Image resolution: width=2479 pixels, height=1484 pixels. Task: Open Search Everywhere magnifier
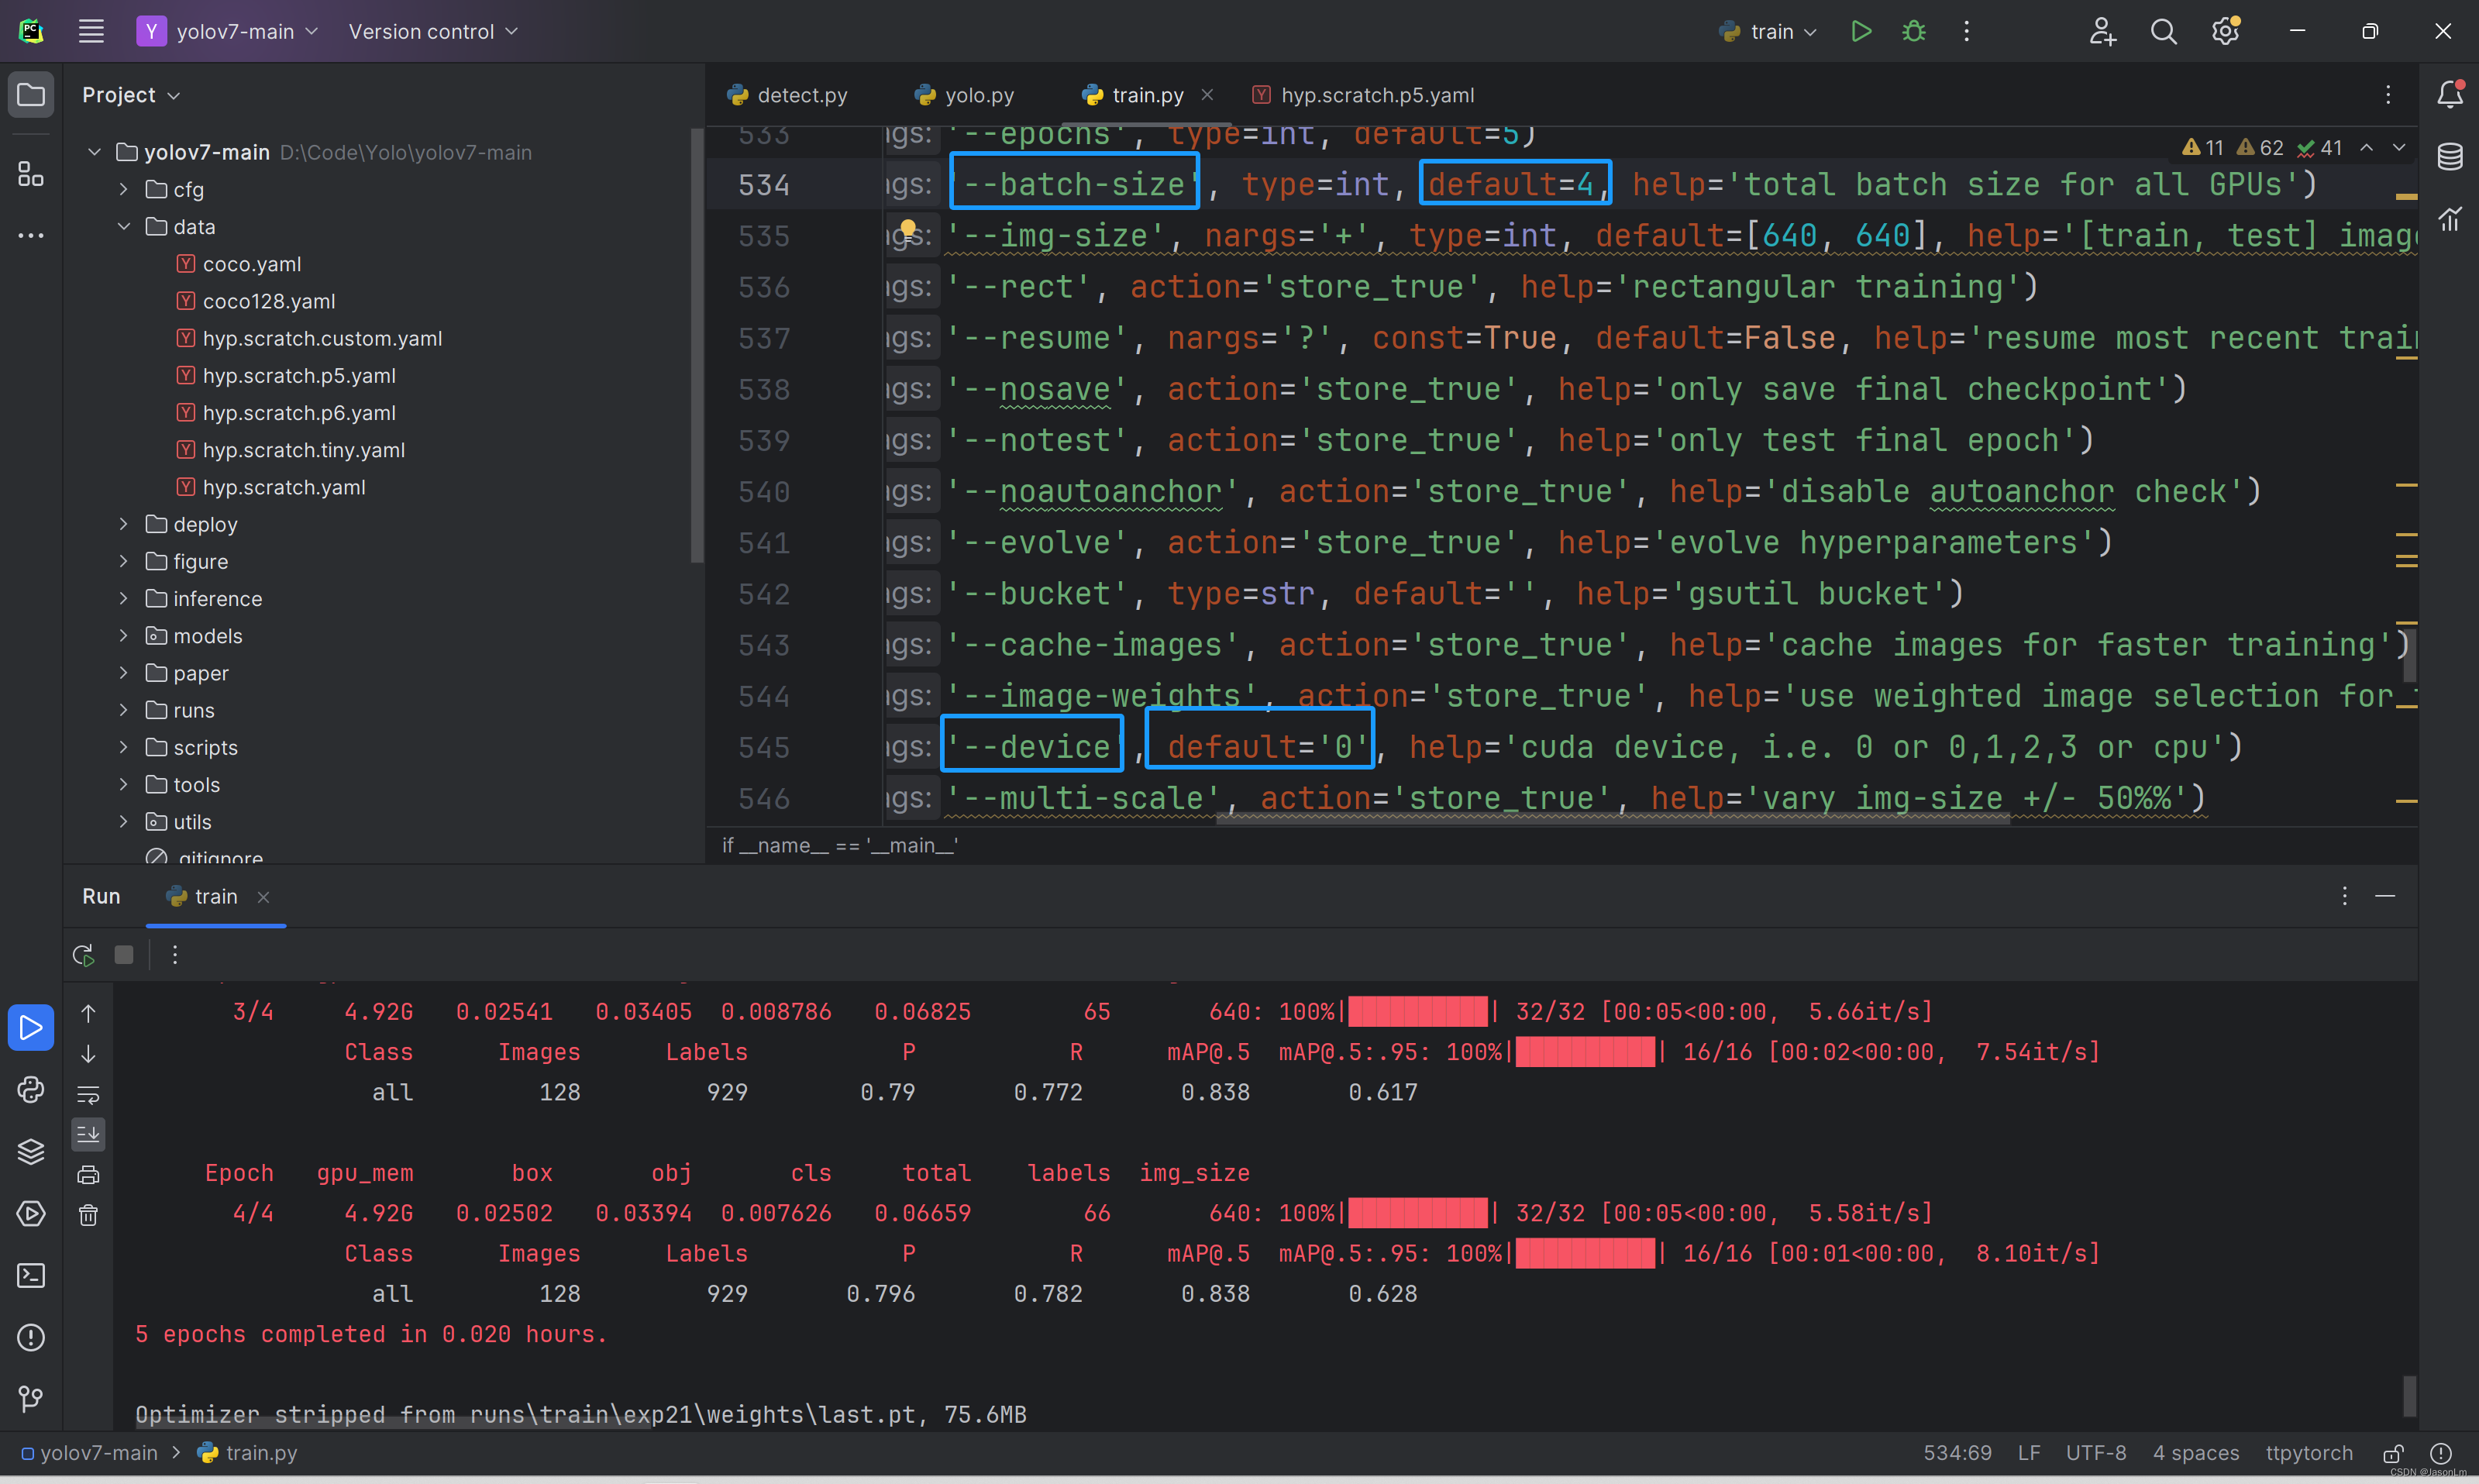2163,31
